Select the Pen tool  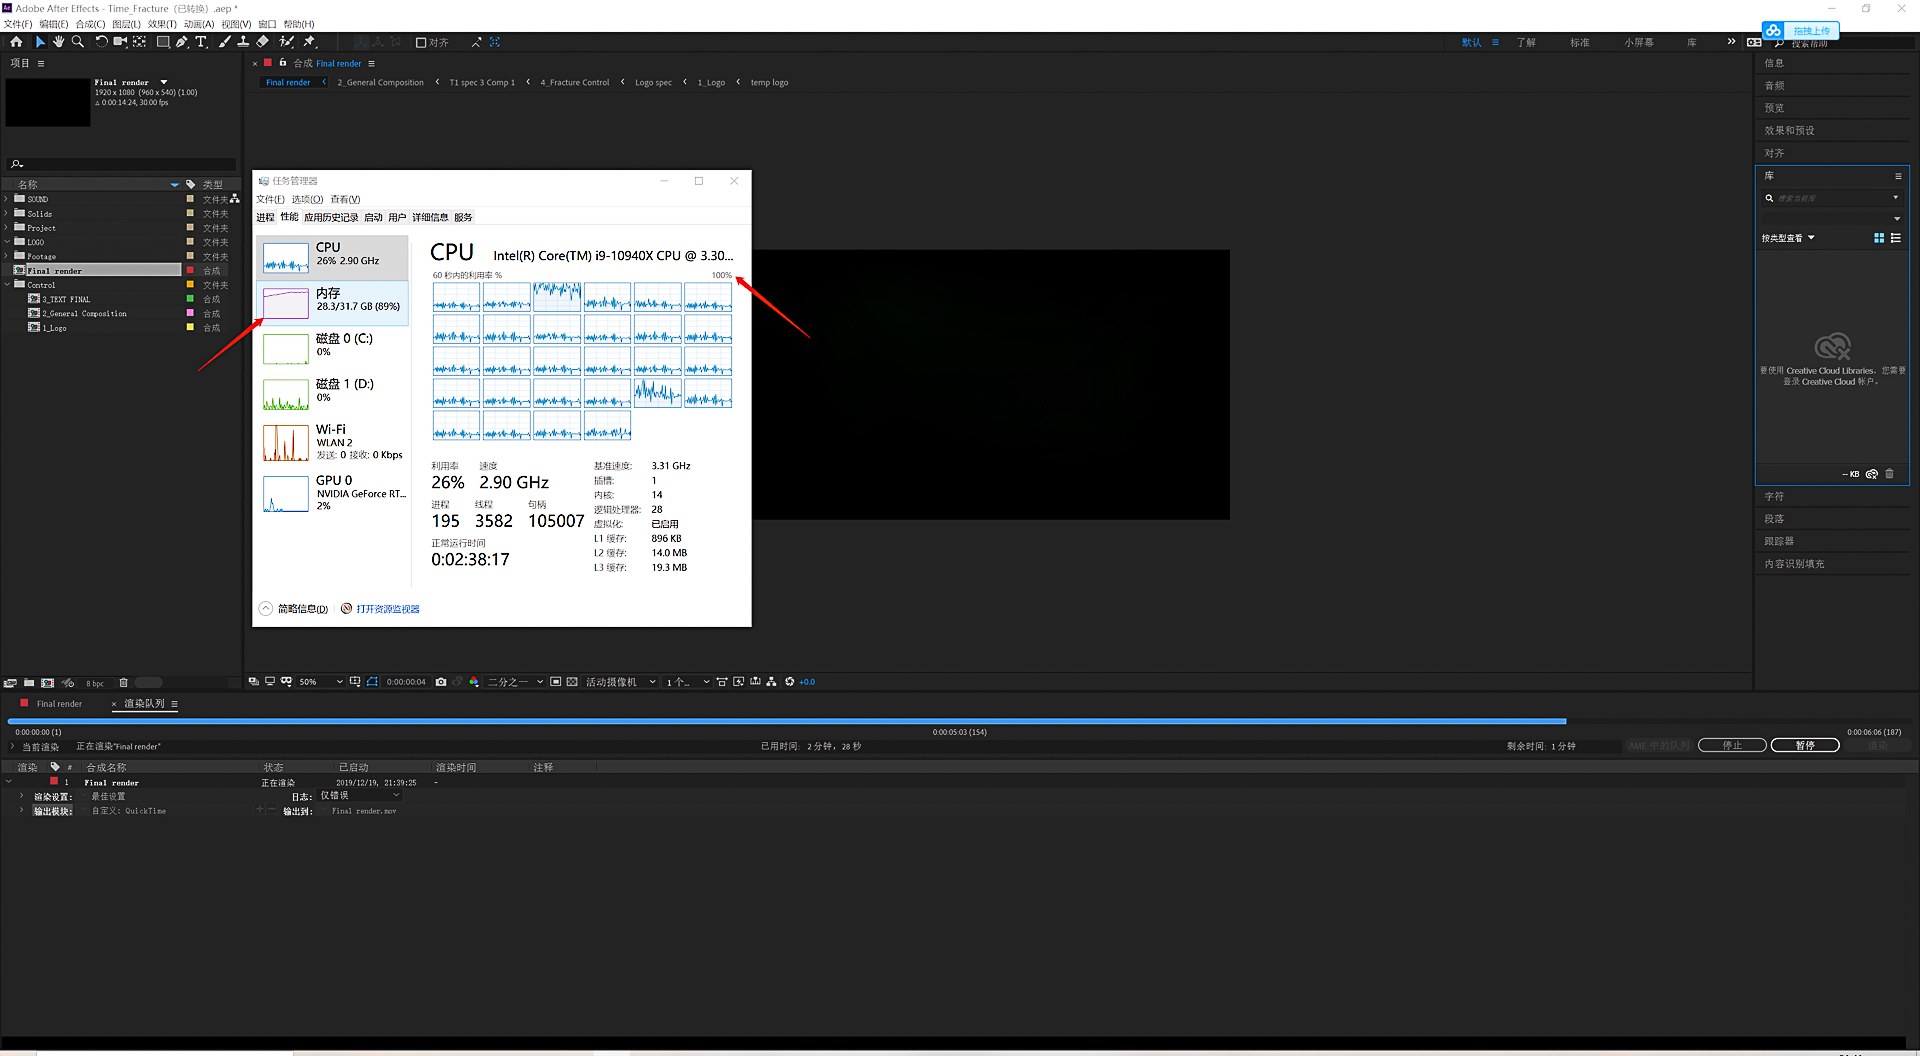(182, 42)
